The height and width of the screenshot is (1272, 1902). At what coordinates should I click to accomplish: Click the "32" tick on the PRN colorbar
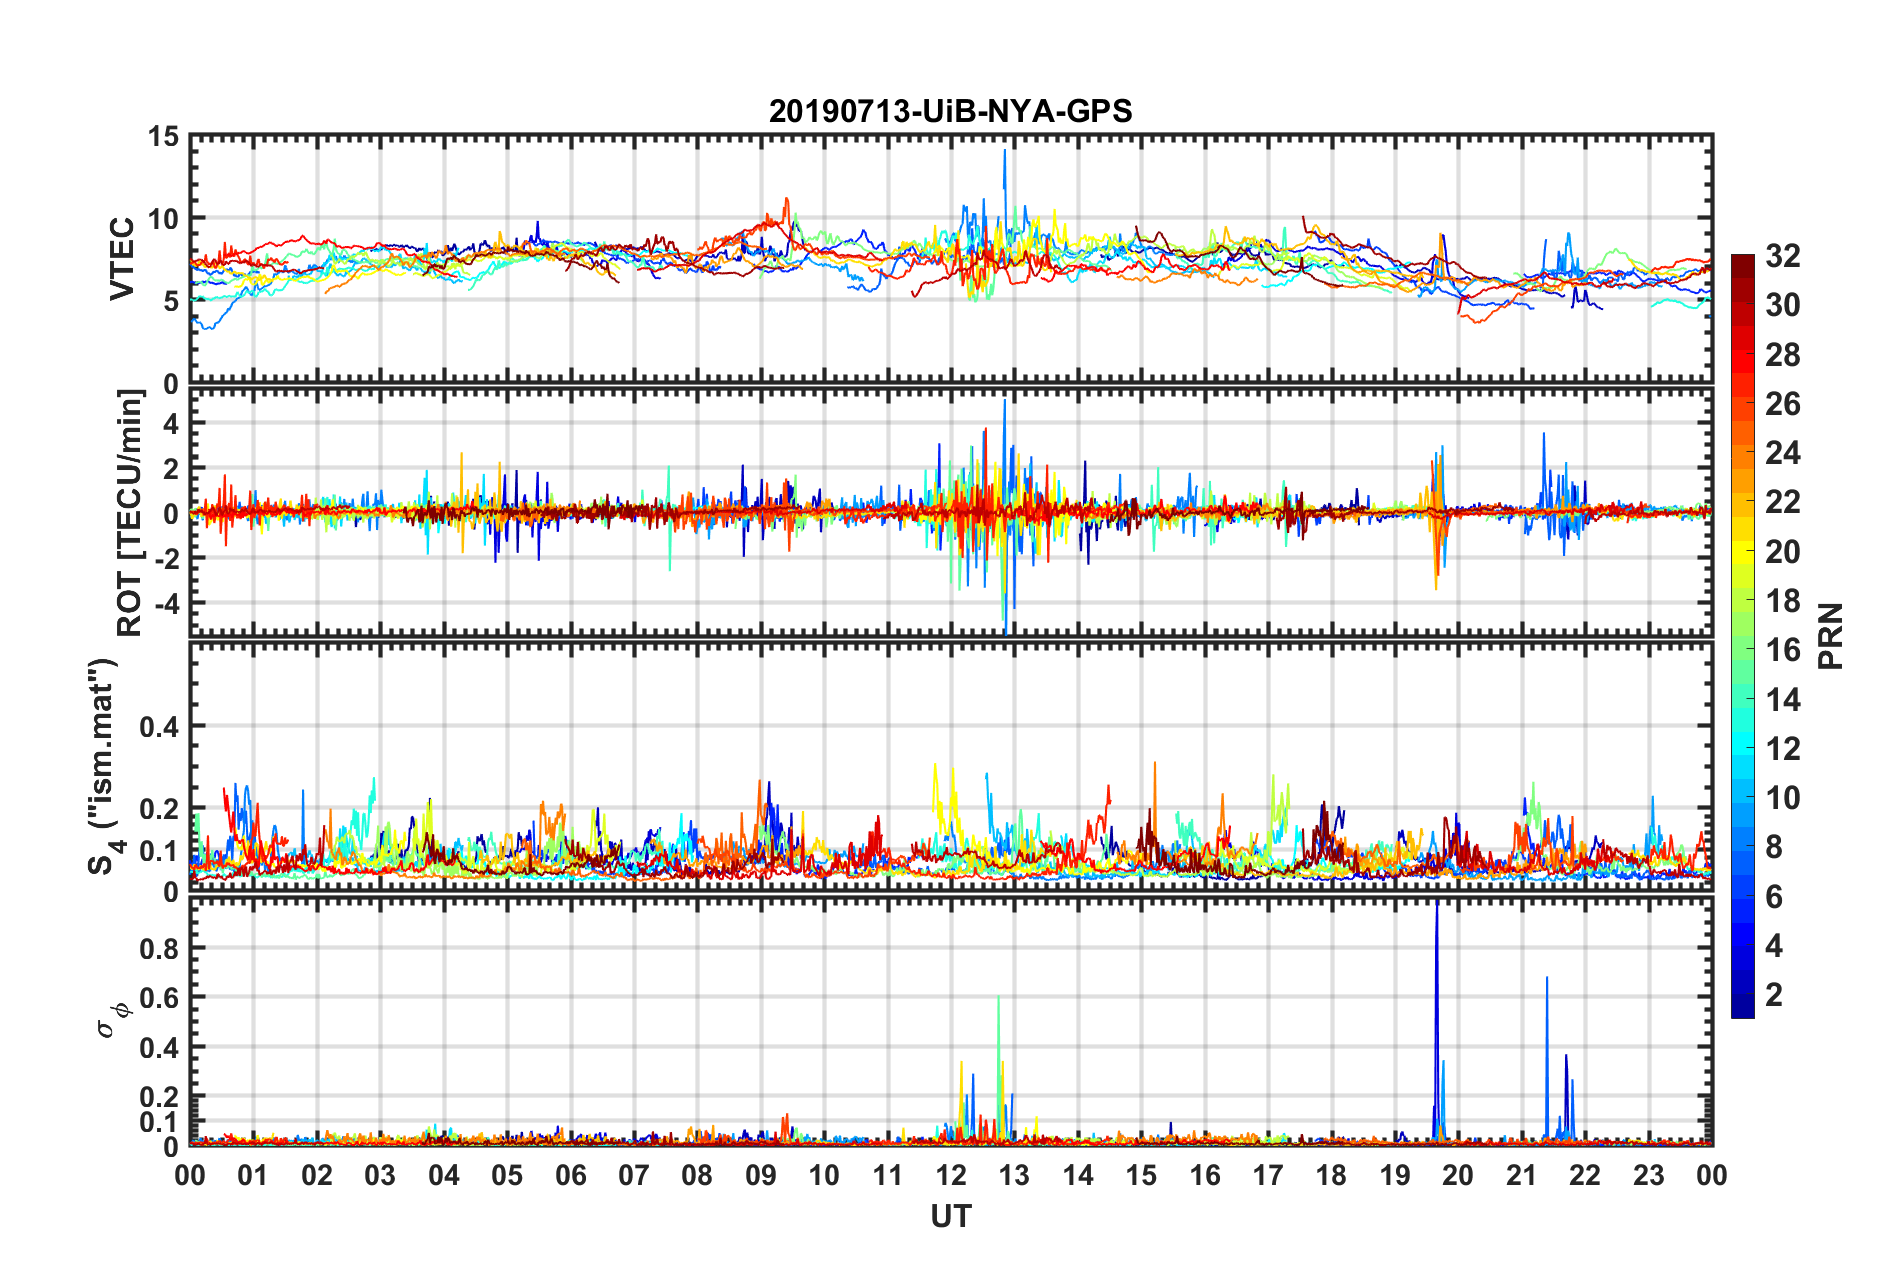1782,256
